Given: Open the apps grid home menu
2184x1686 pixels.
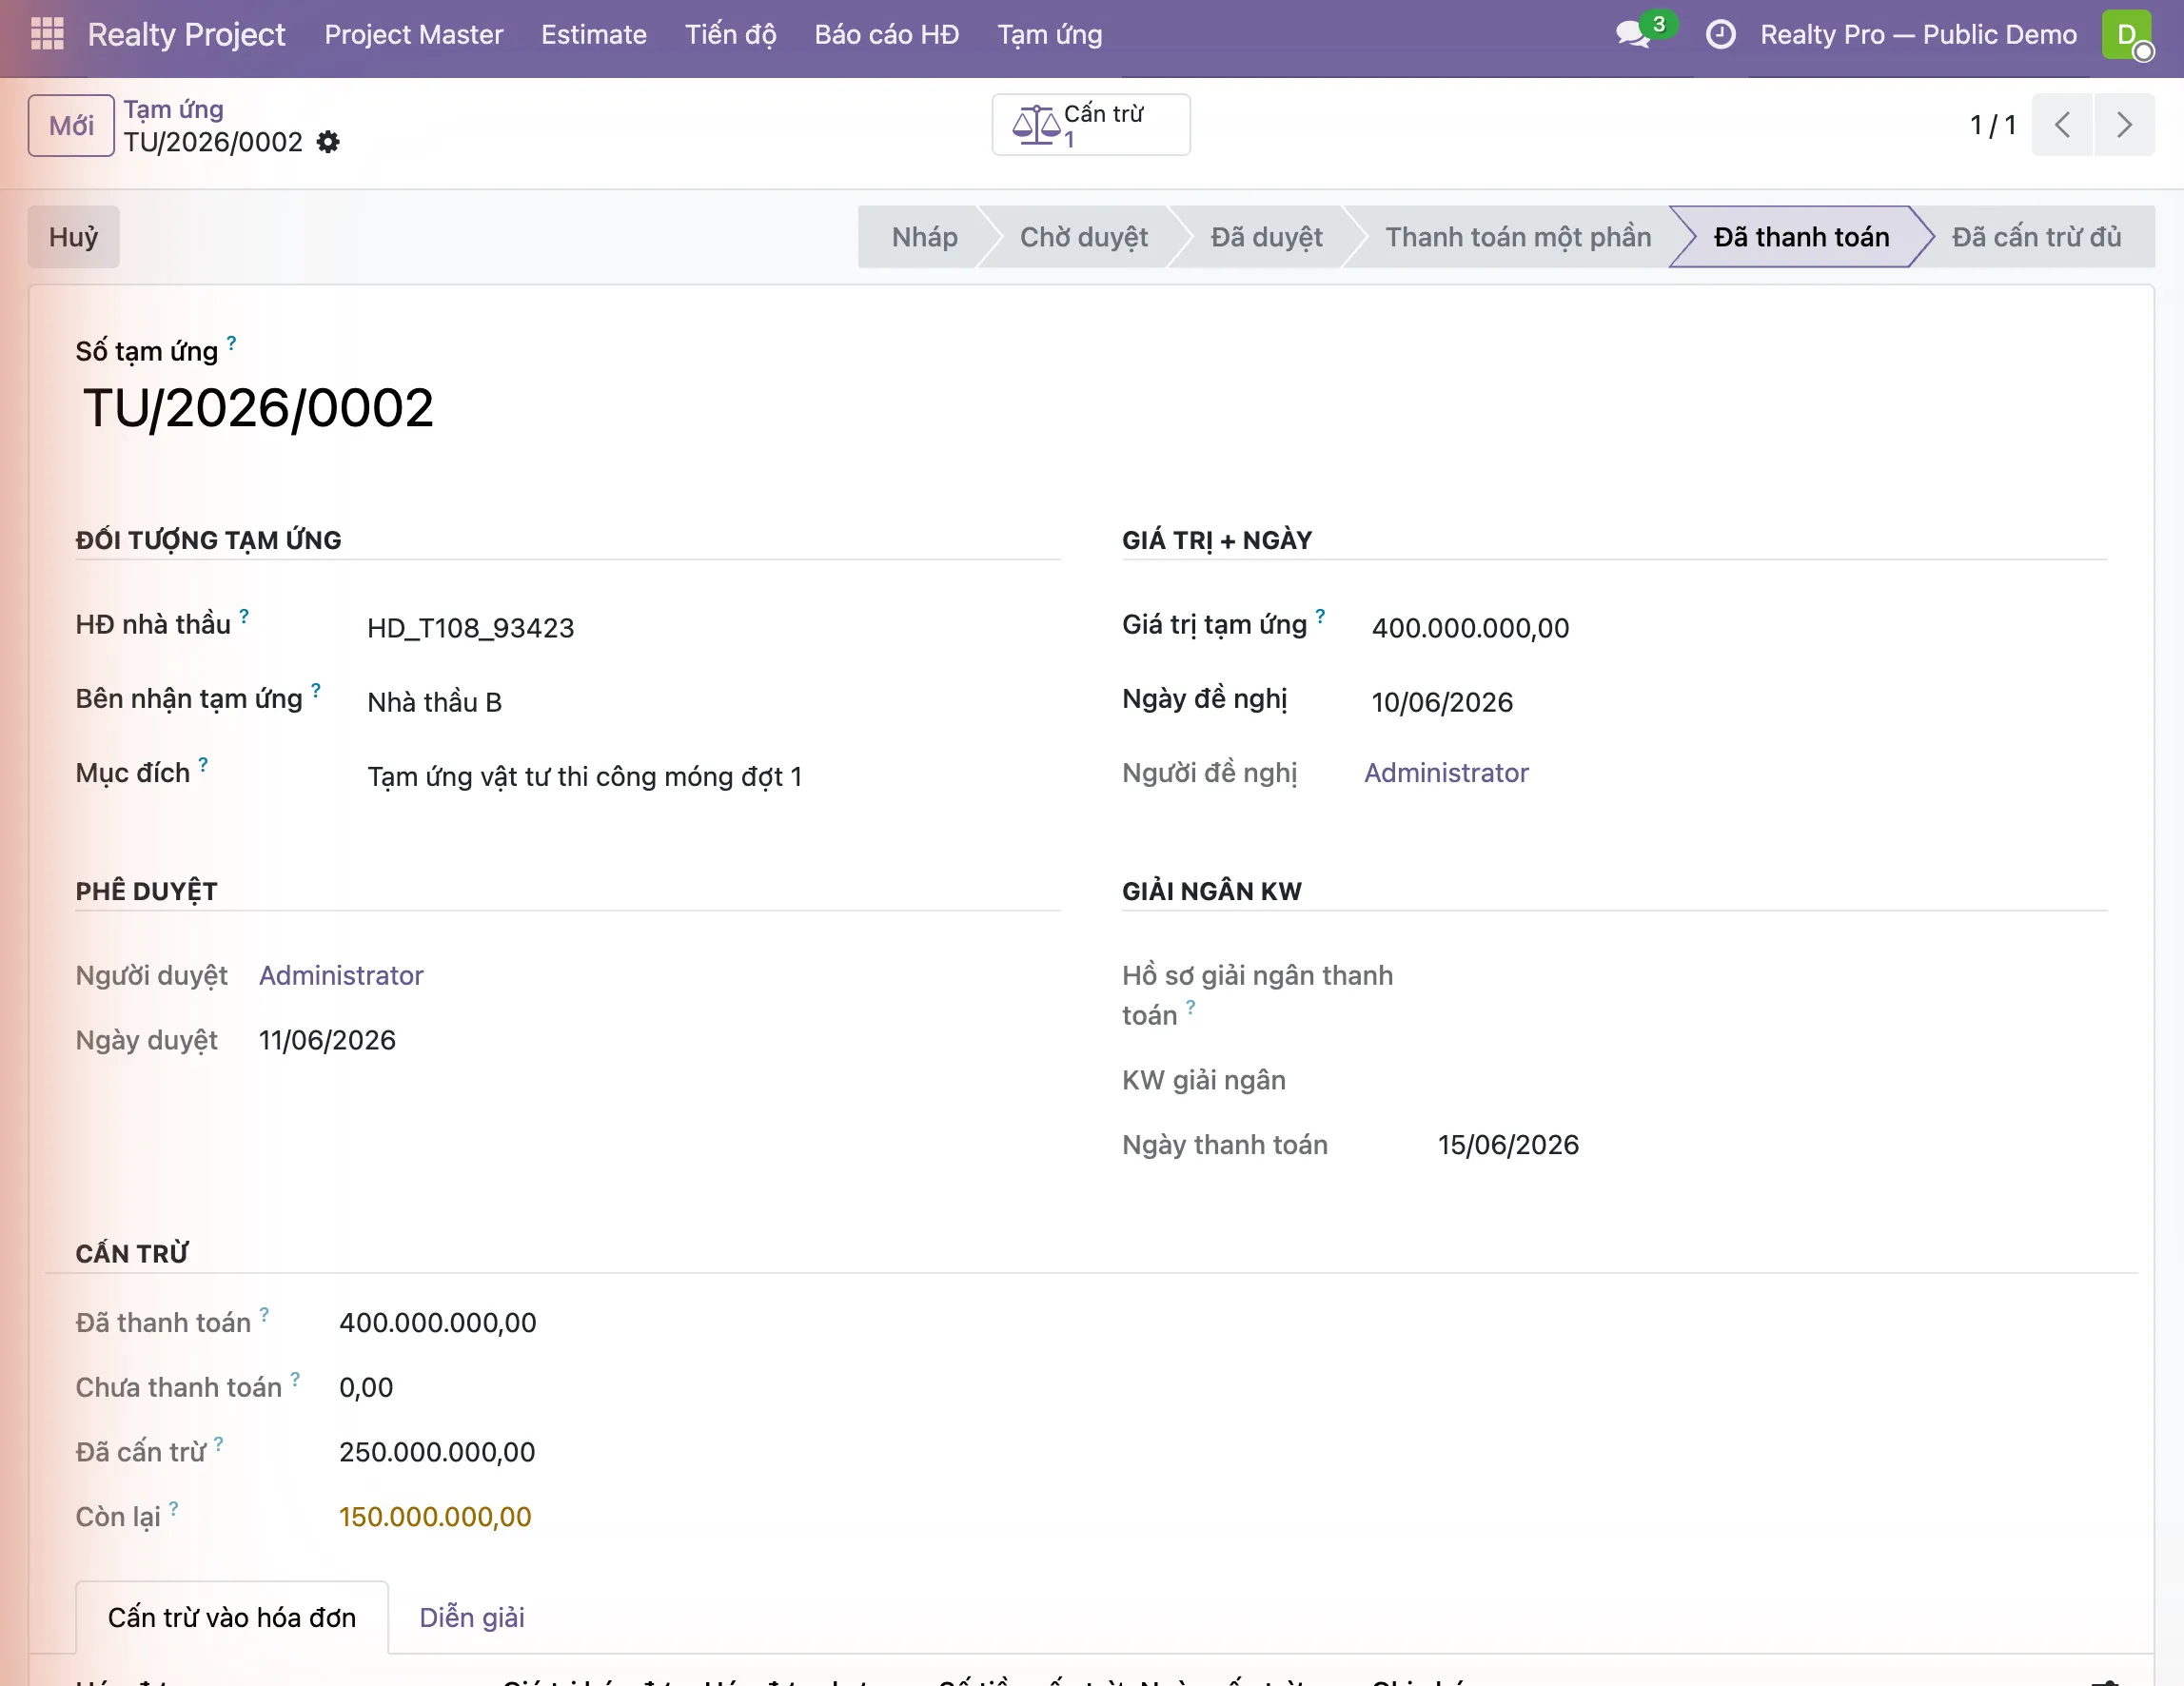Looking at the screenshot, I should pos(47,34).
